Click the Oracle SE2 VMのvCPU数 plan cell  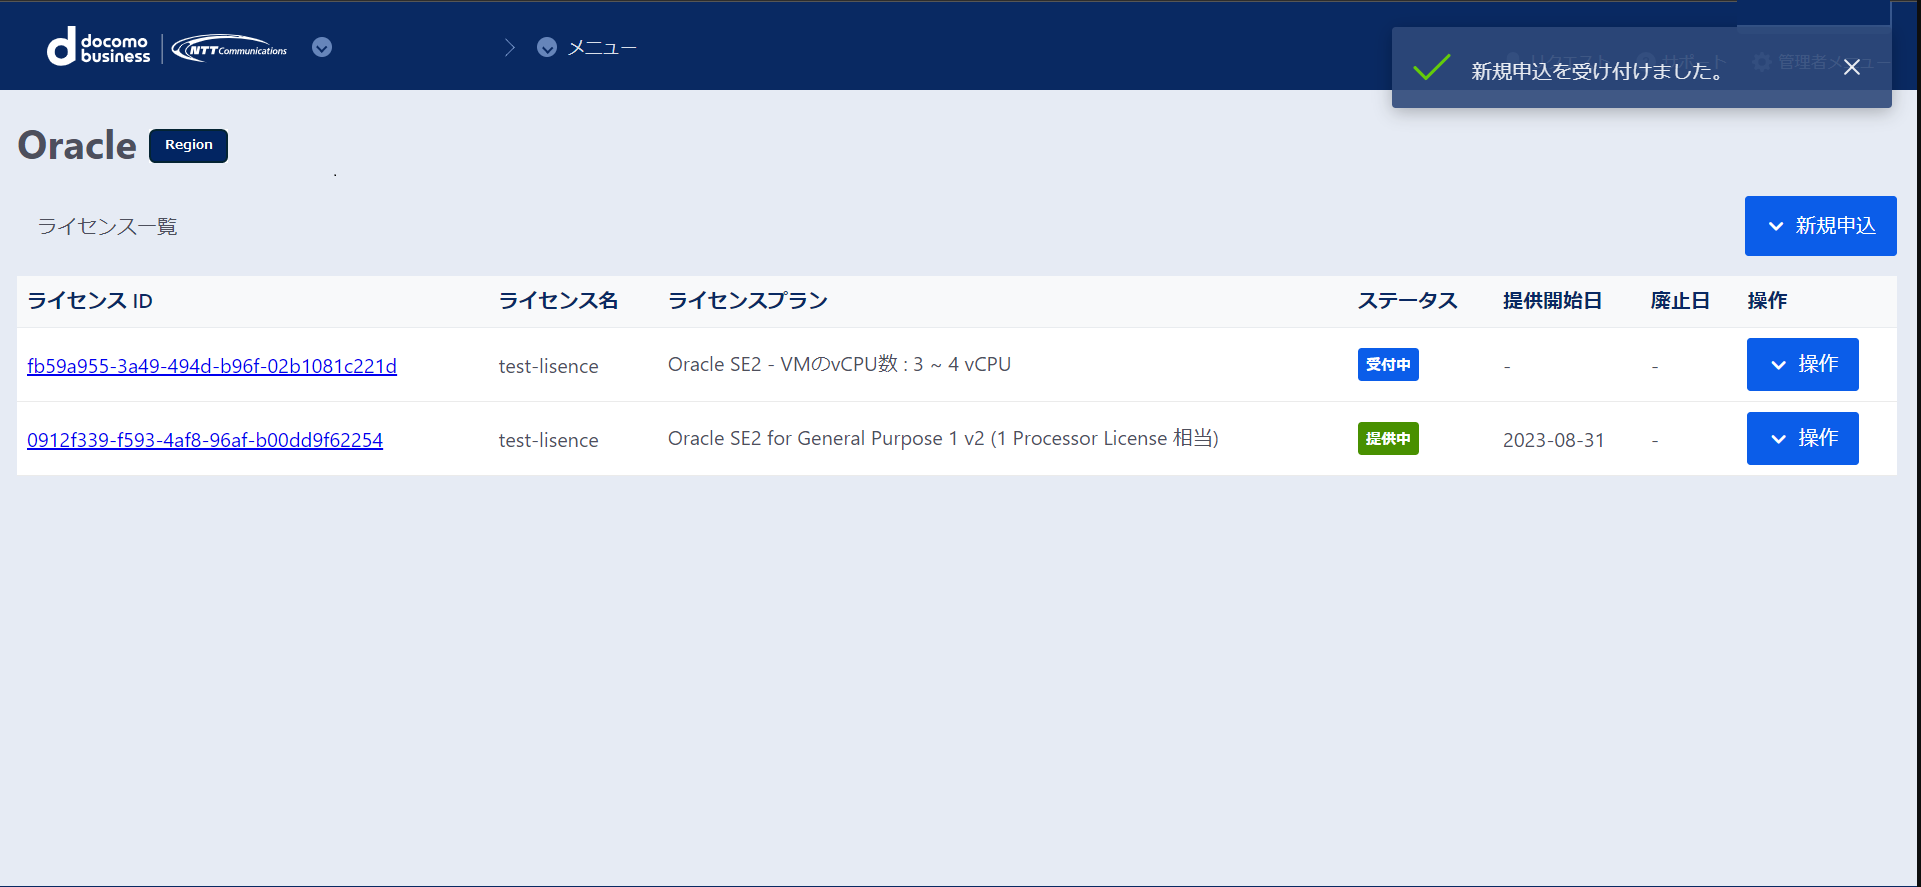point(839,364)
